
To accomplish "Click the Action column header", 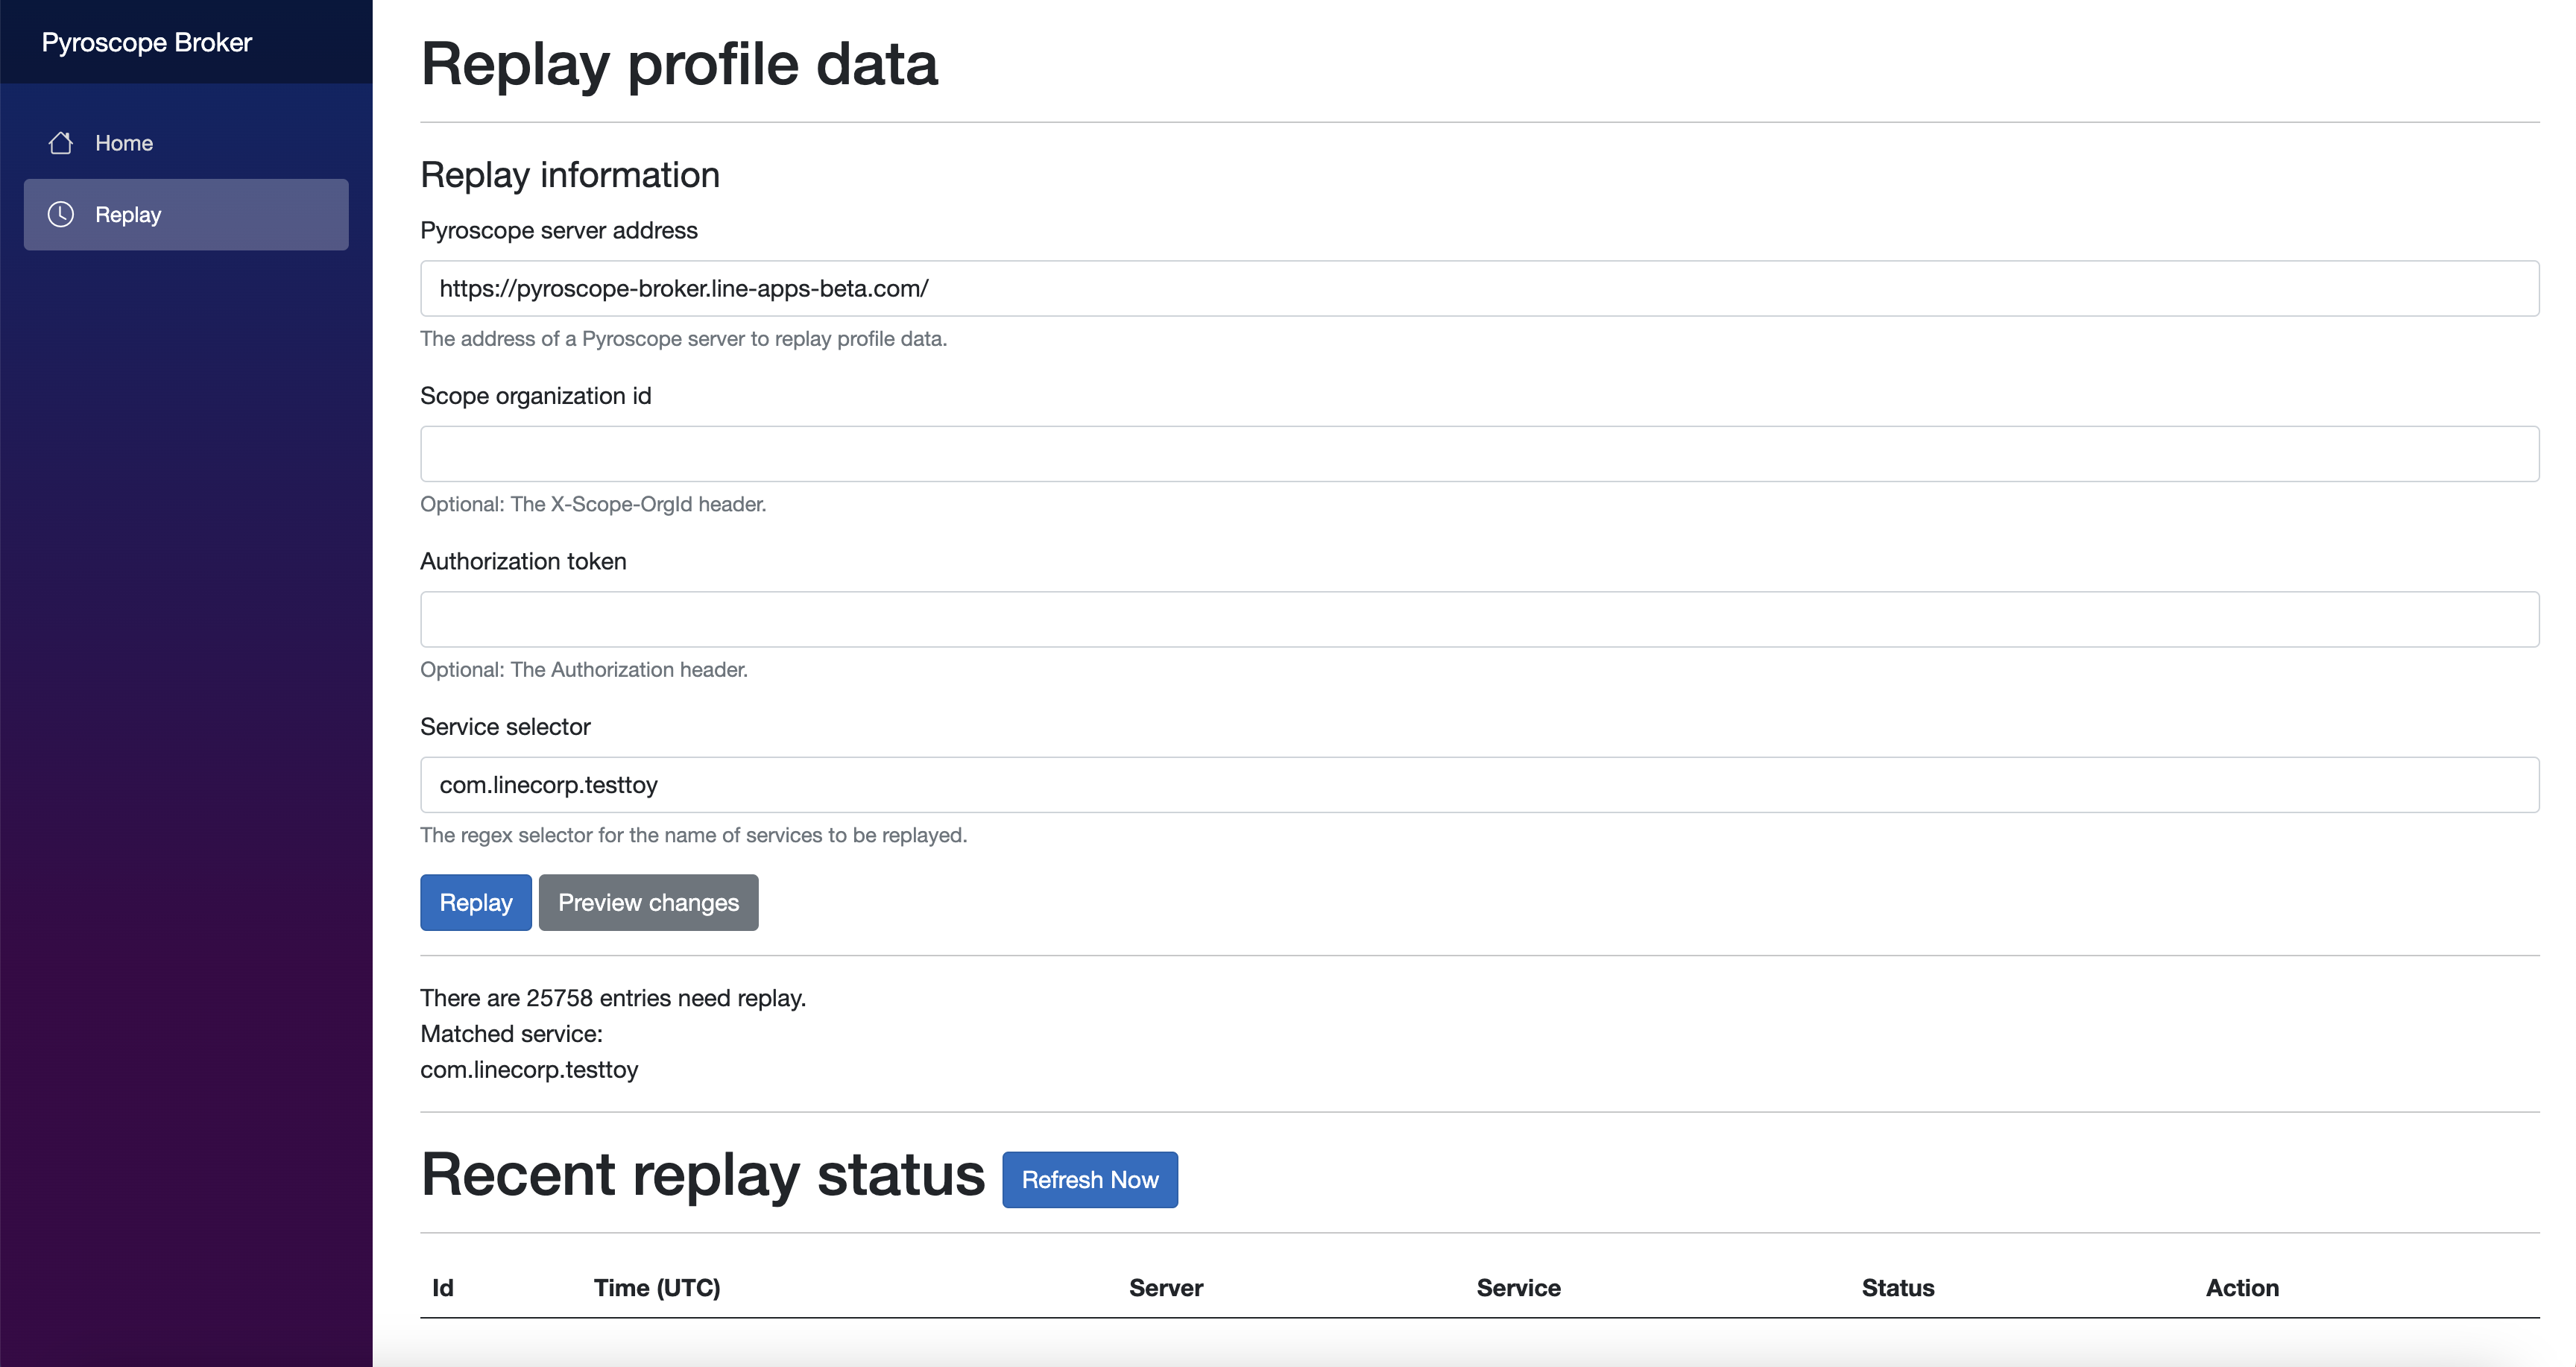I will (2242, 1288).
